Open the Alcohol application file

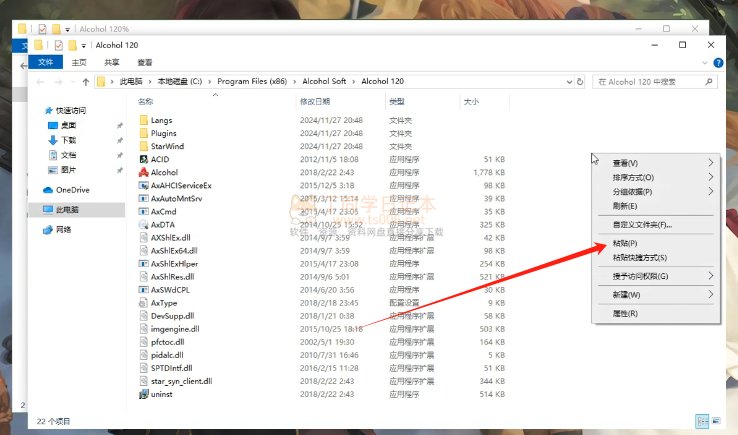[x=164, y=172]
